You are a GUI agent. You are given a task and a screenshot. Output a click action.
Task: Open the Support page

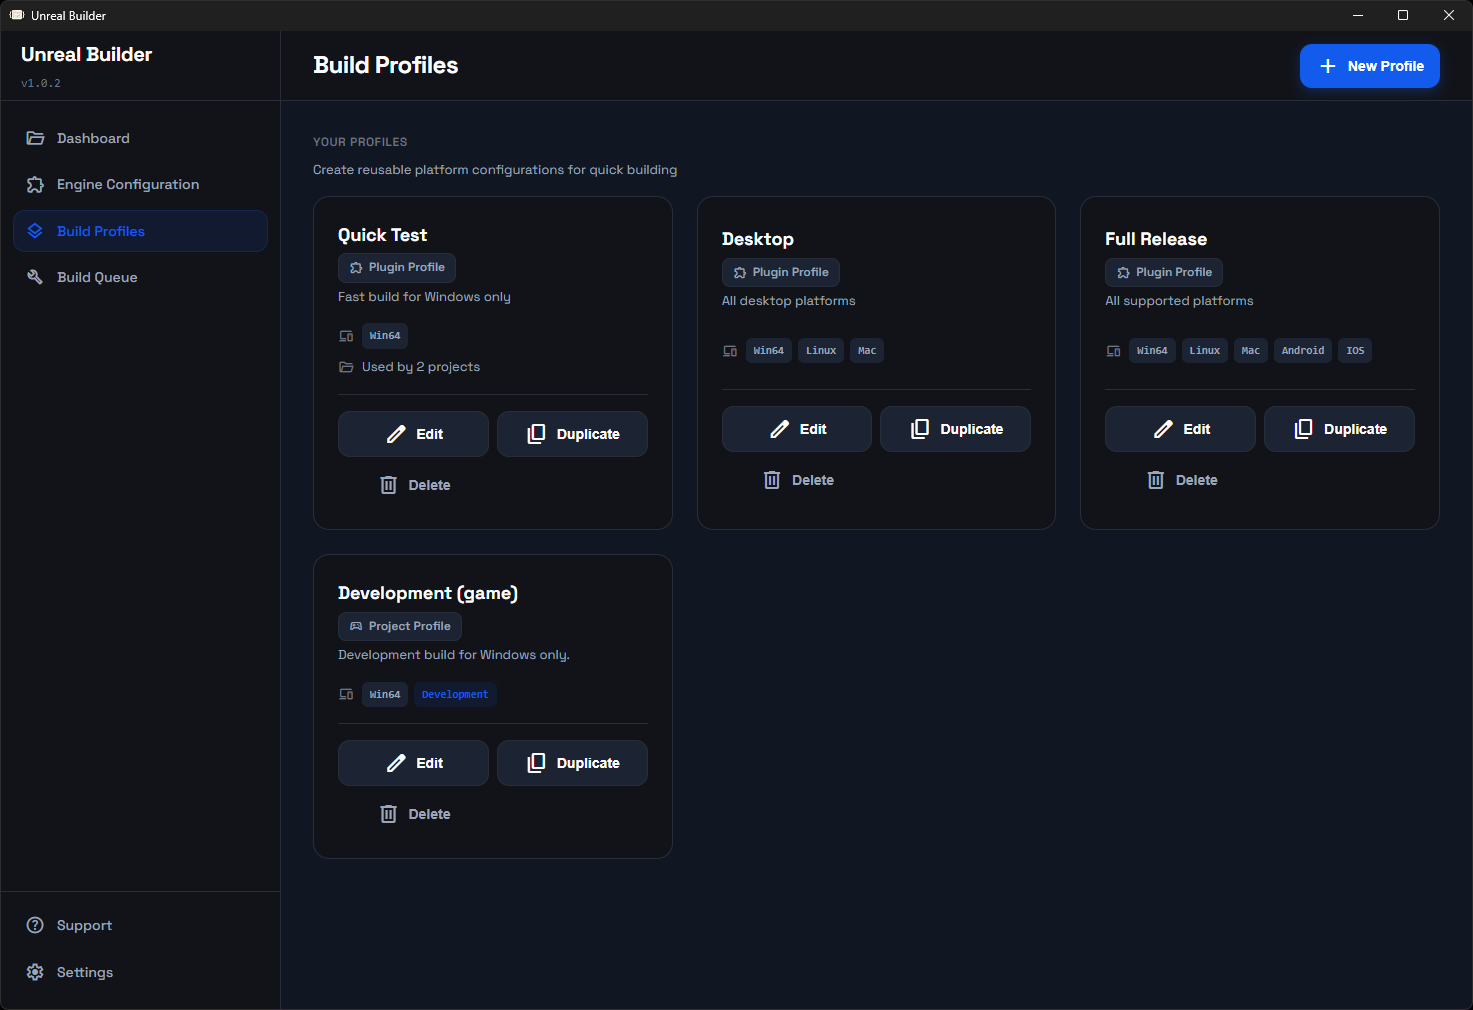coord(140,925)
